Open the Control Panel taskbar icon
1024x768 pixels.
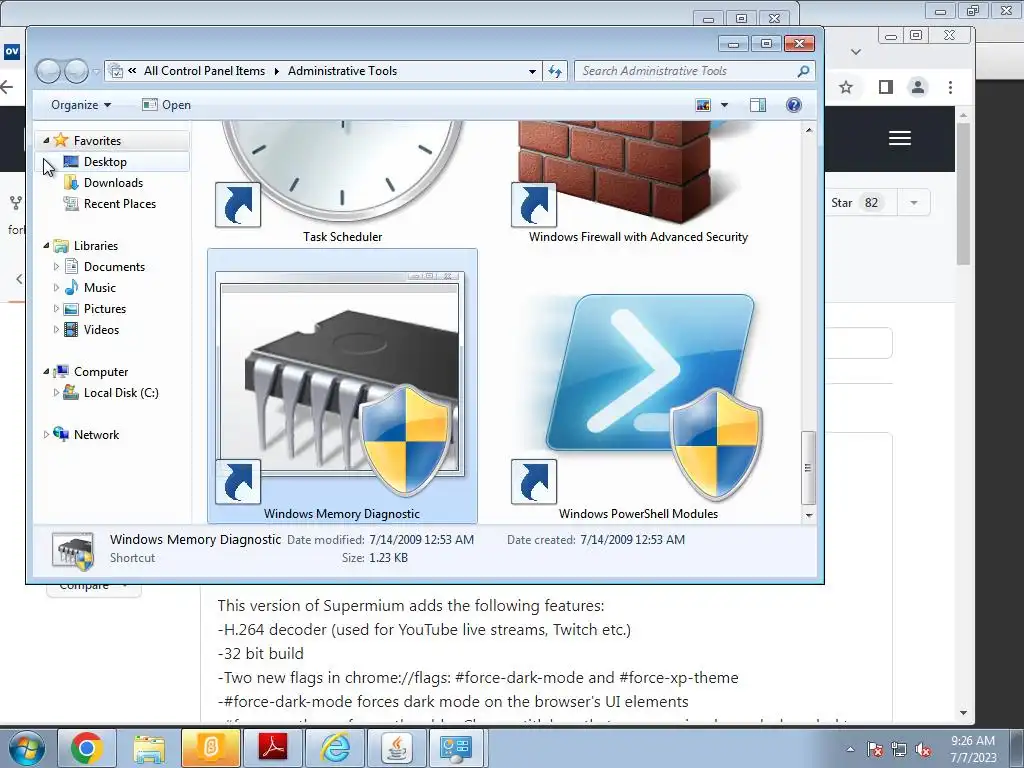456,748
